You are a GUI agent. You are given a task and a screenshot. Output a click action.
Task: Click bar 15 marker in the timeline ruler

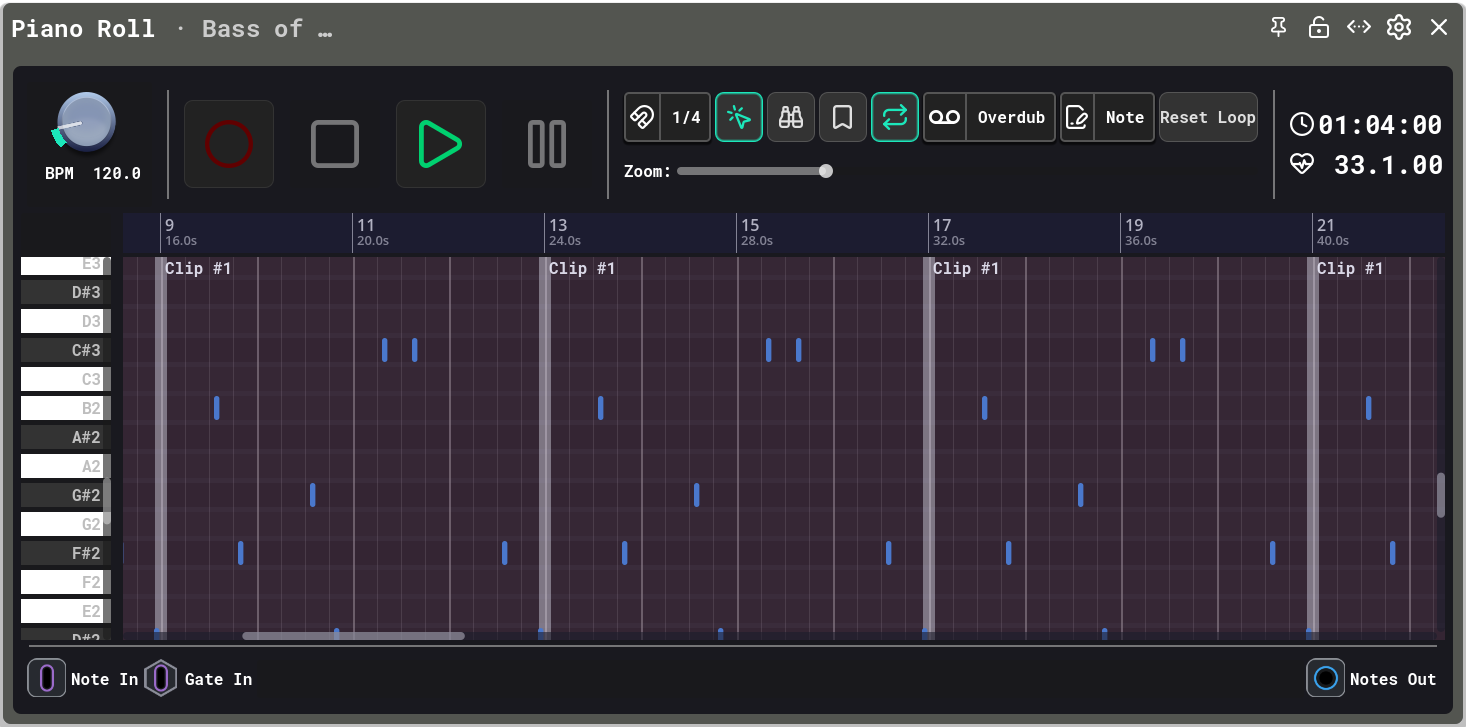click(x=750, y=225)
